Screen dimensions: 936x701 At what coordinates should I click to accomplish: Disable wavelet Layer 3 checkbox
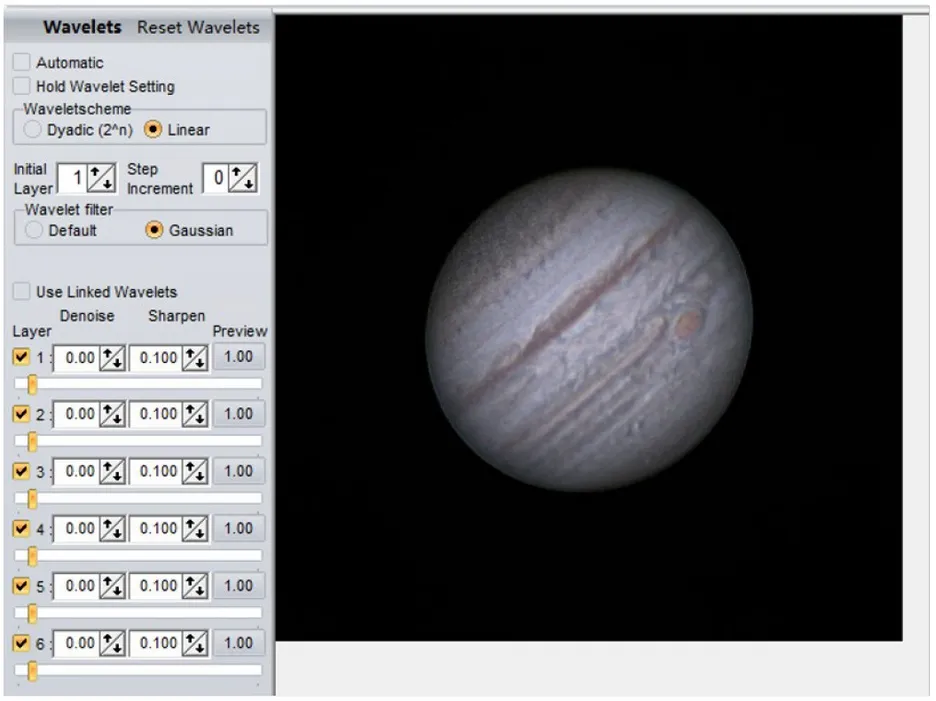[21, 471]
